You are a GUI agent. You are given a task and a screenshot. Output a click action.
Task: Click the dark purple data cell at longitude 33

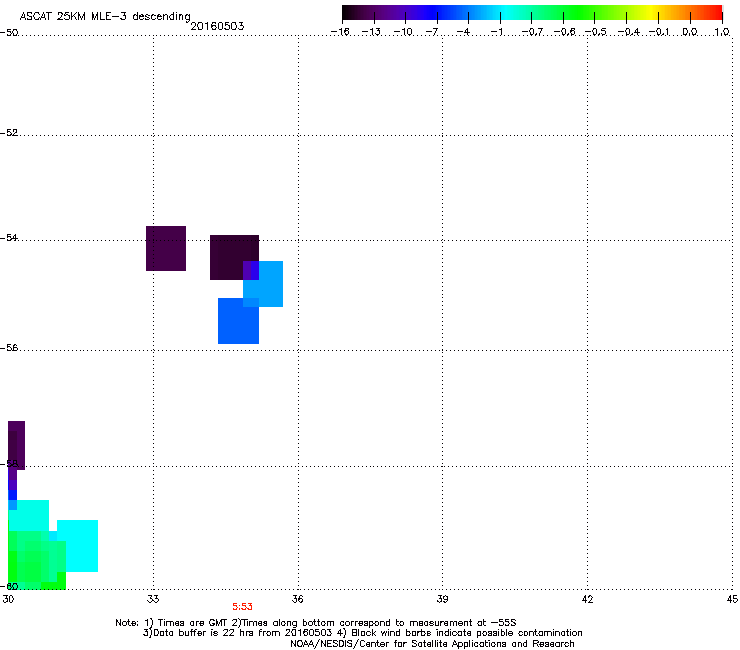[166, 248]
